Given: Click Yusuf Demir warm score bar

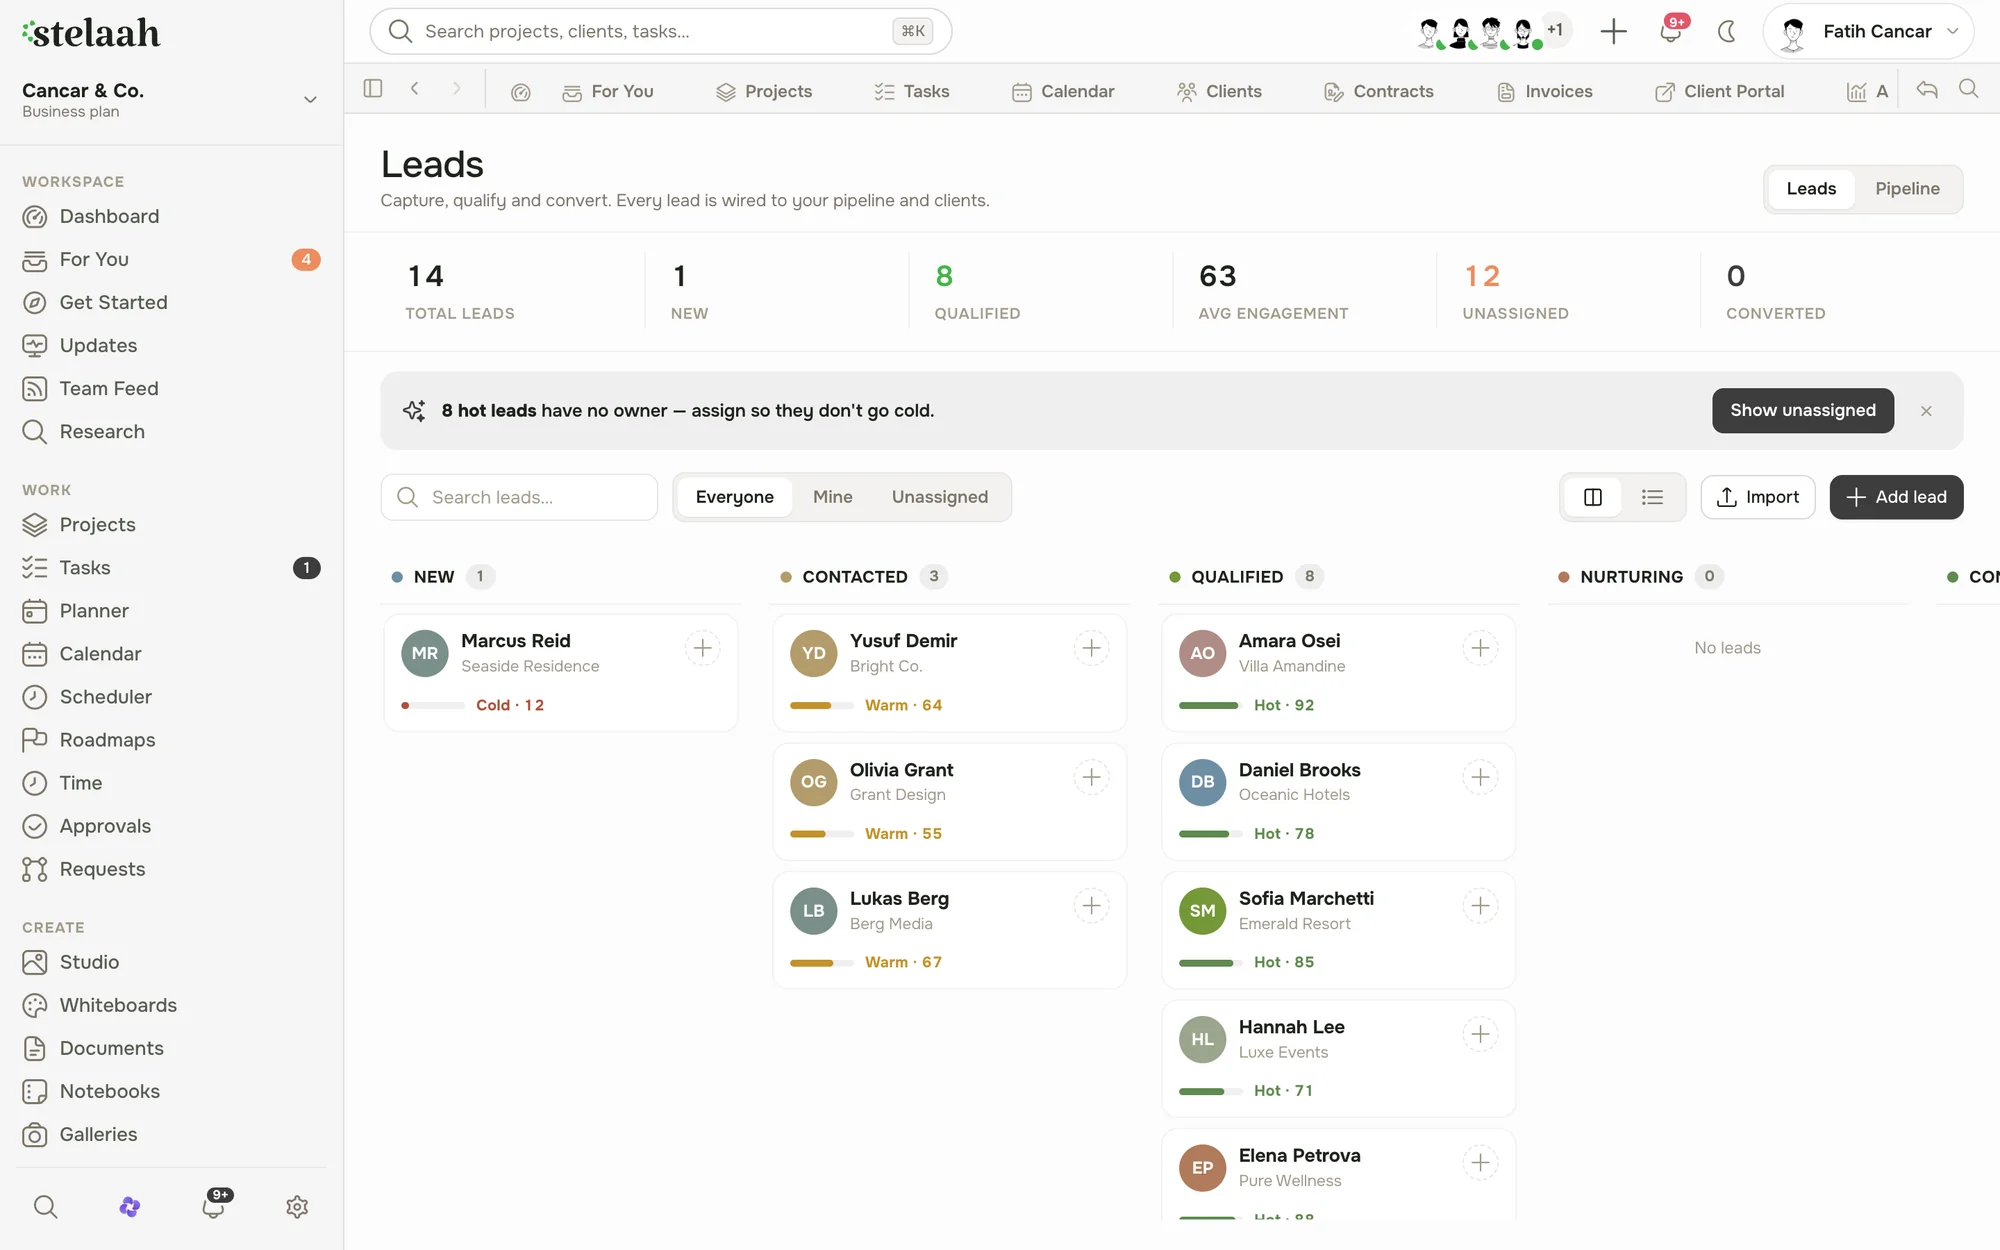Looking at the screenshot, I should click(822, 705).
